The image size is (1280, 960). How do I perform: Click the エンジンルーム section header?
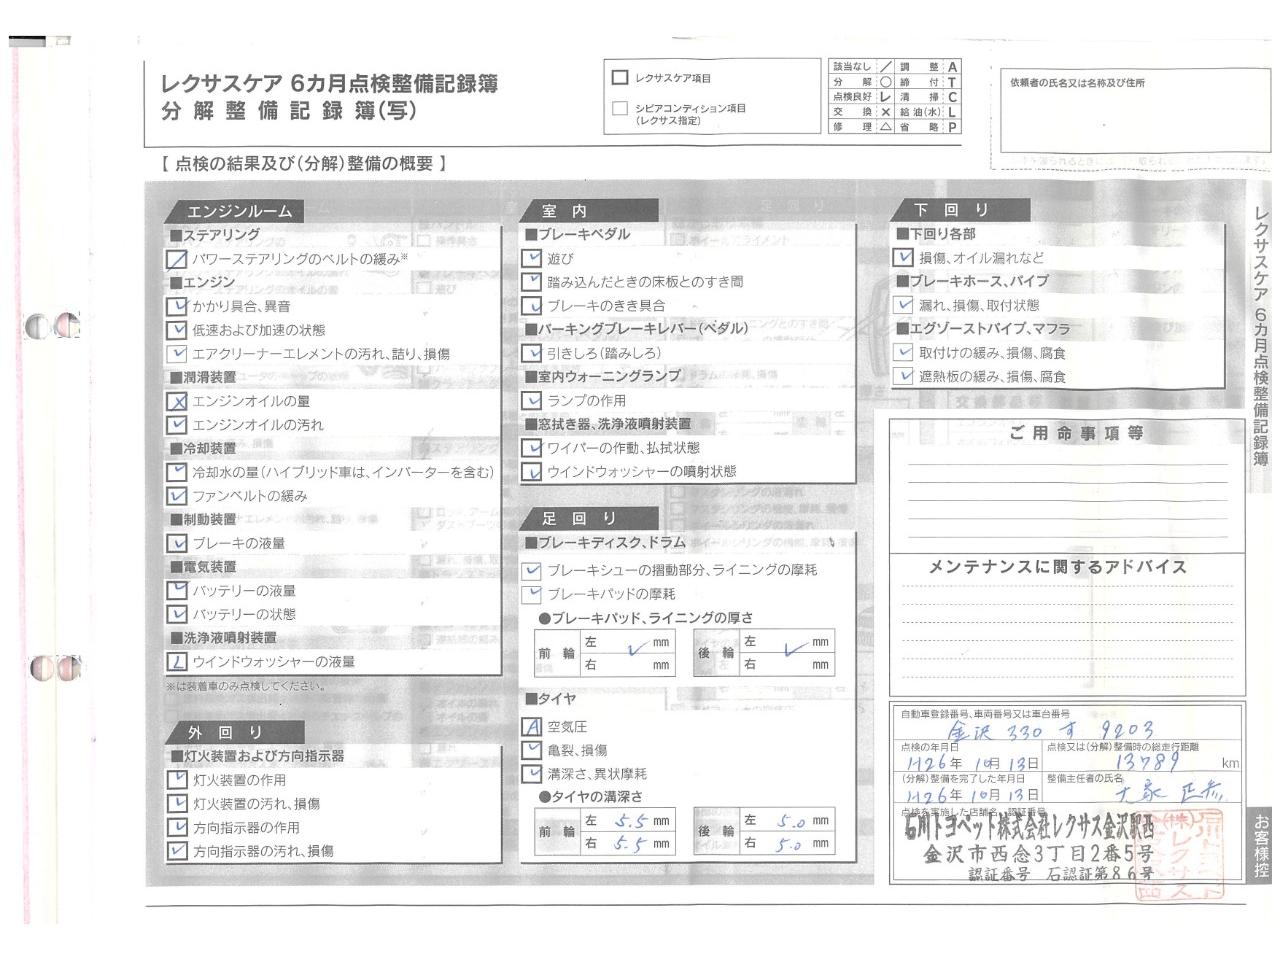click(235, 211)
